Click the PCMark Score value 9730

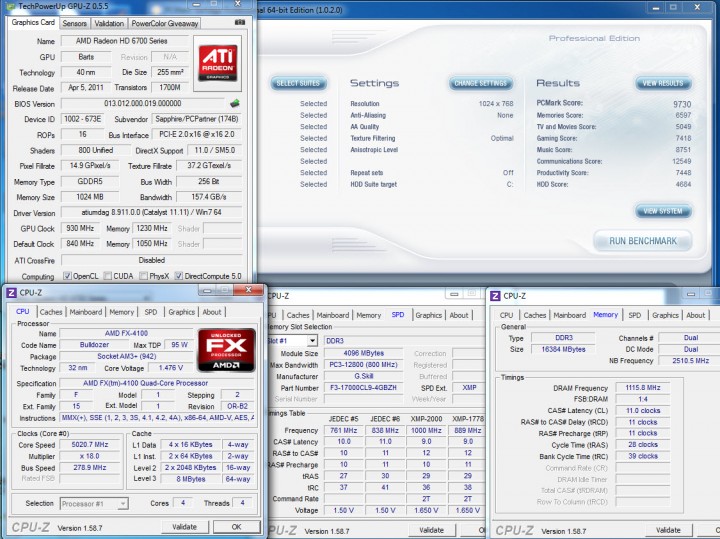[x=682, y=104]
